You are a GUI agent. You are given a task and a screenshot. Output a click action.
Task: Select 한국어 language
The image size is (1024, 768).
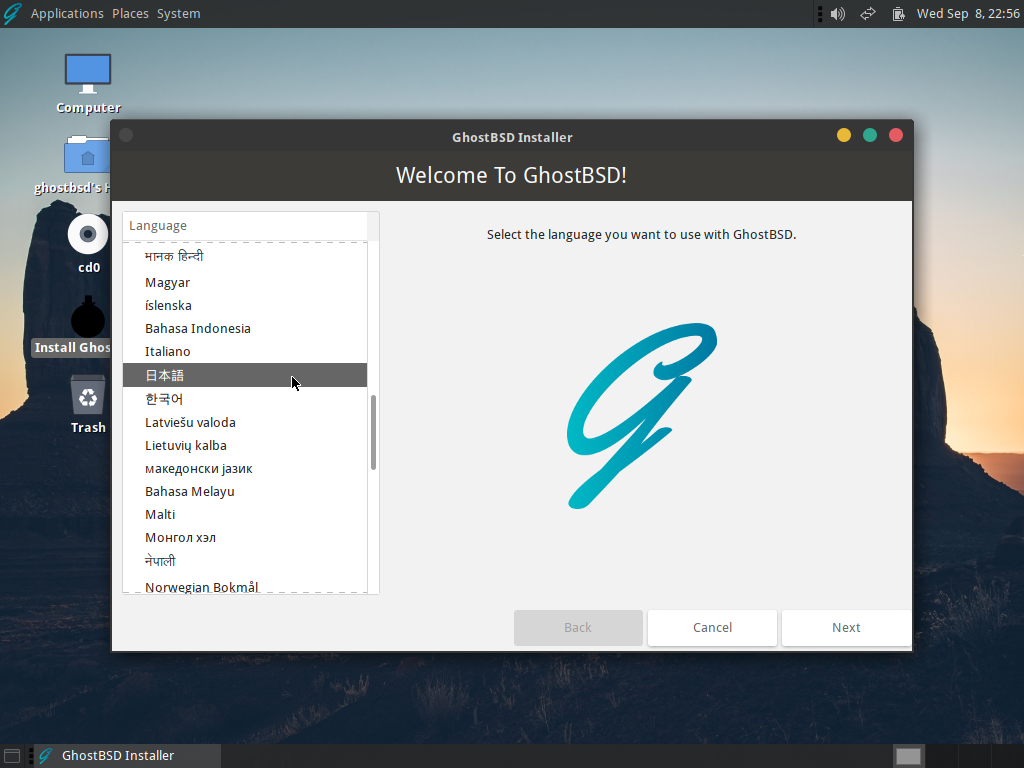coord(245,399)
